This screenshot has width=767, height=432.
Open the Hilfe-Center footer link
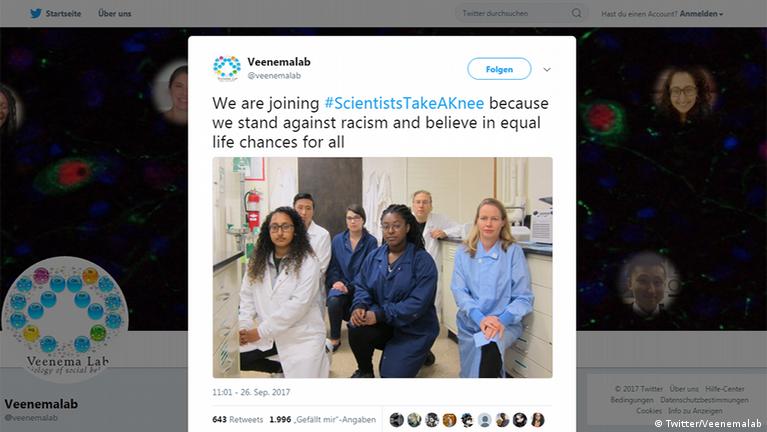(x=724, y=389)
